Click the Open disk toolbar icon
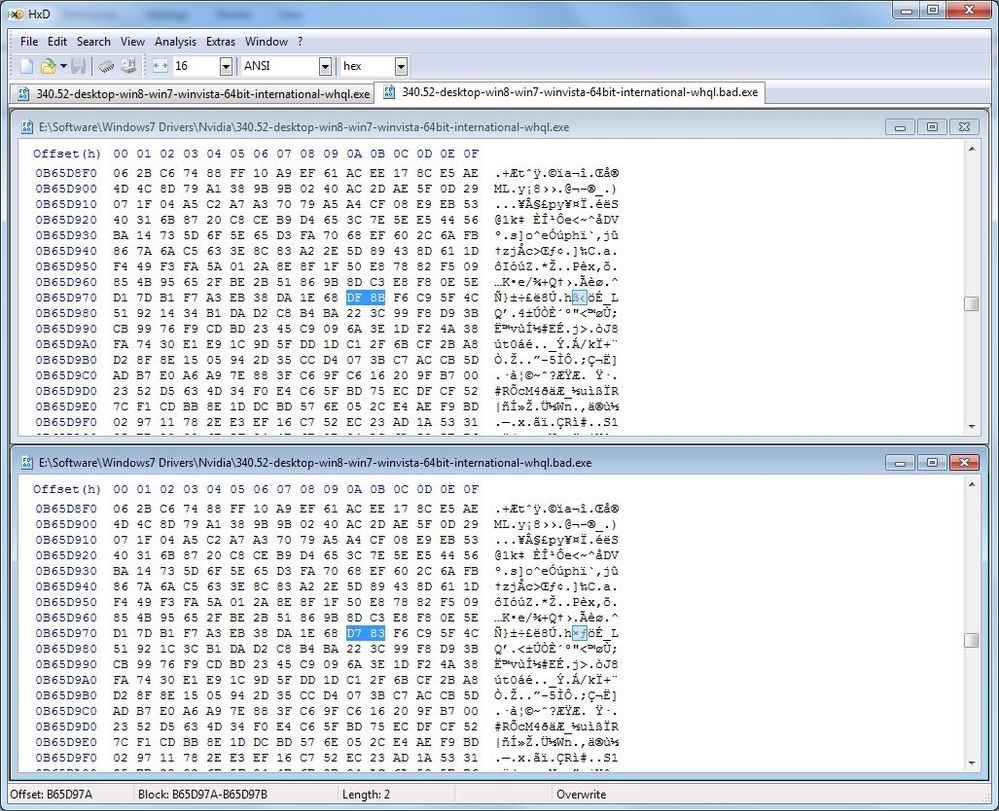Viewport: 999px width, 811px height. pyautogui.click(x=129, y=66)
